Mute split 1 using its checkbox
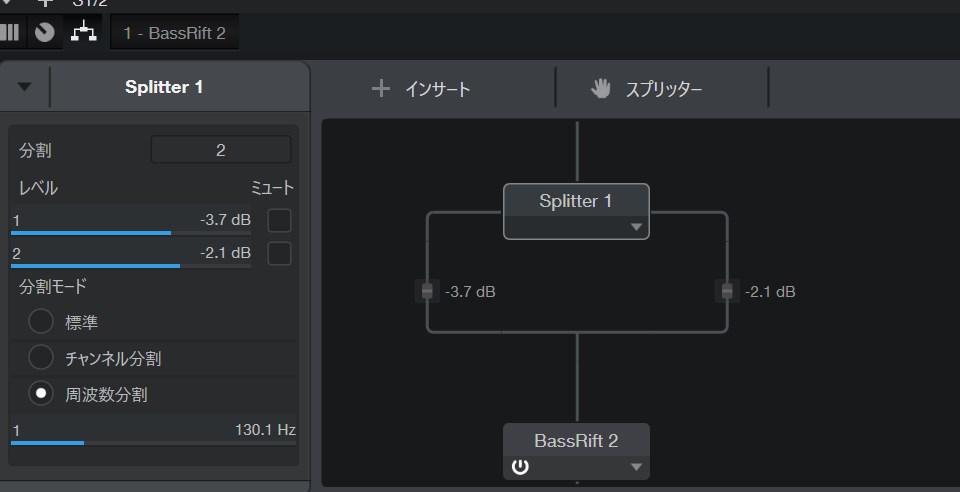960x492 pixels. 279,220
